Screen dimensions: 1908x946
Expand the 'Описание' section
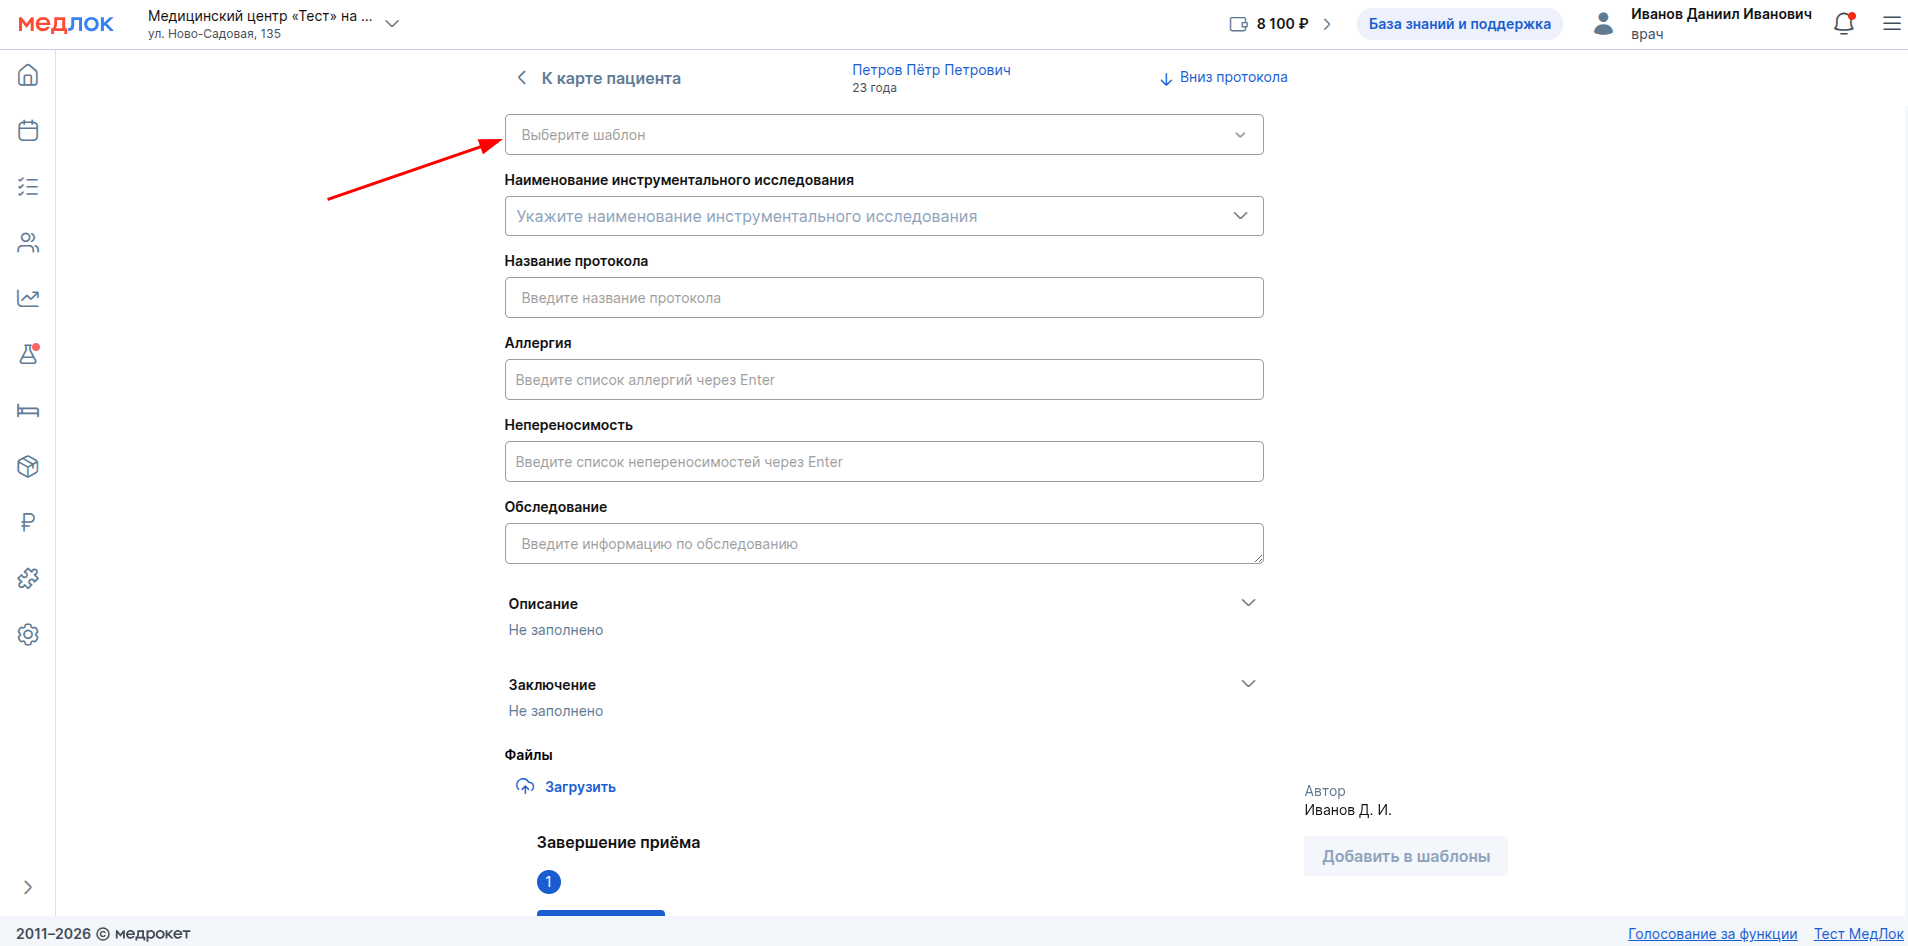[1247, 603]
